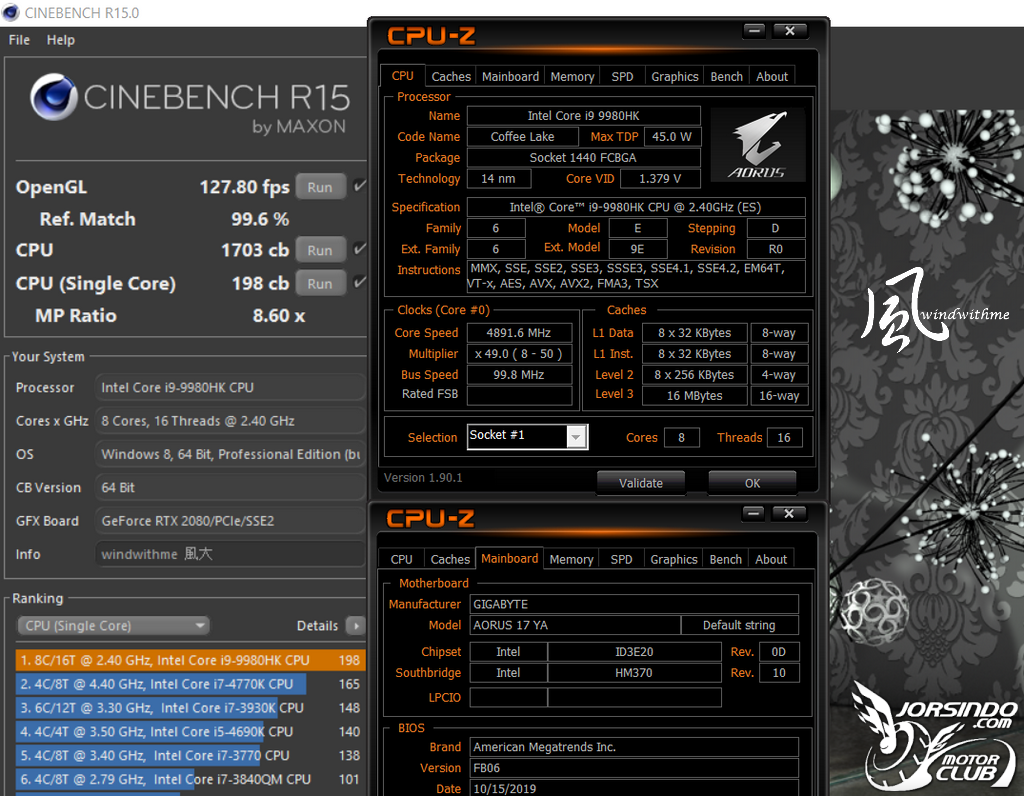The height and width of the screenshot is (796, 1024).
Task: Click the Processor field in Your System
Action: pos(229,387)
